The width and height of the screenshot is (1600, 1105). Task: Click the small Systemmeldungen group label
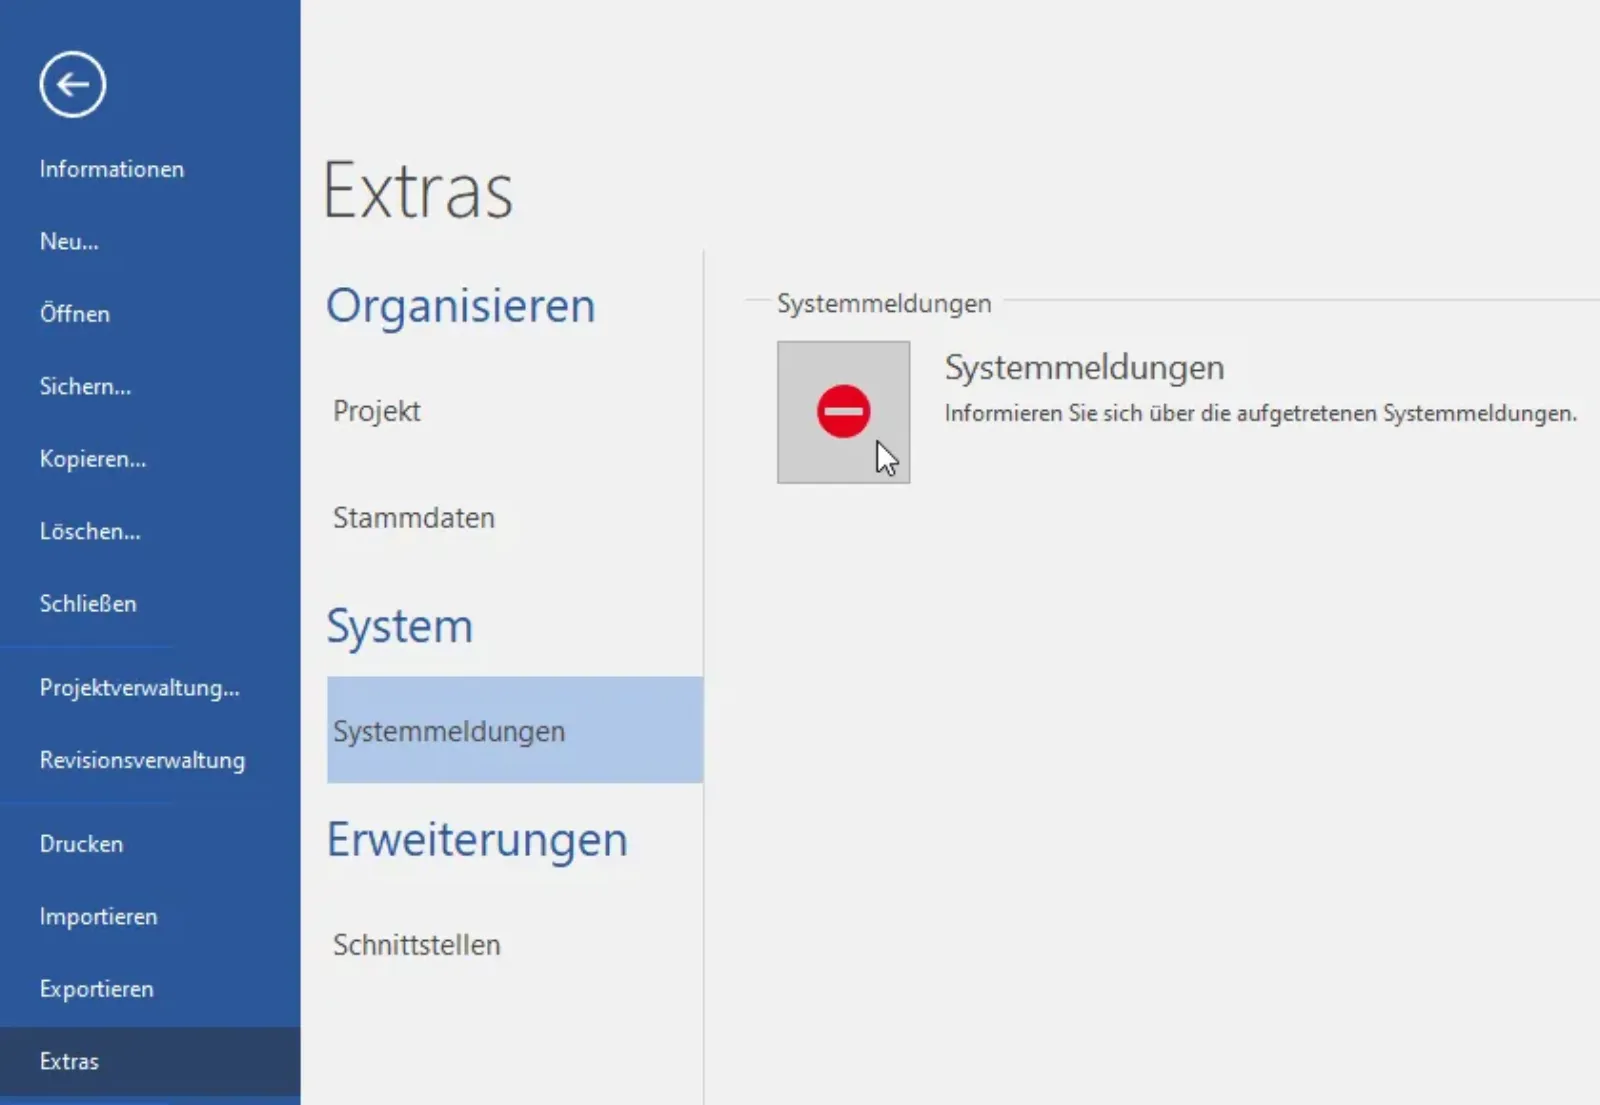pyautogui.click(x=884, y=303)
